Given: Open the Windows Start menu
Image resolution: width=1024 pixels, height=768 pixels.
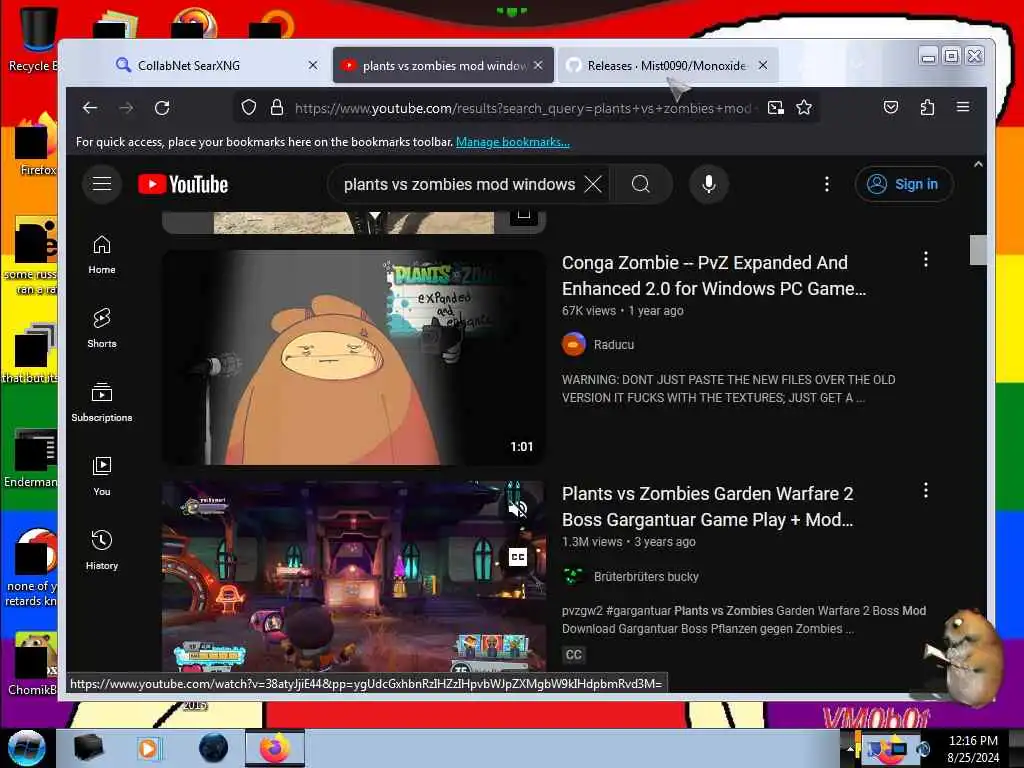Looking at the screenshot, I should (26, 748).
